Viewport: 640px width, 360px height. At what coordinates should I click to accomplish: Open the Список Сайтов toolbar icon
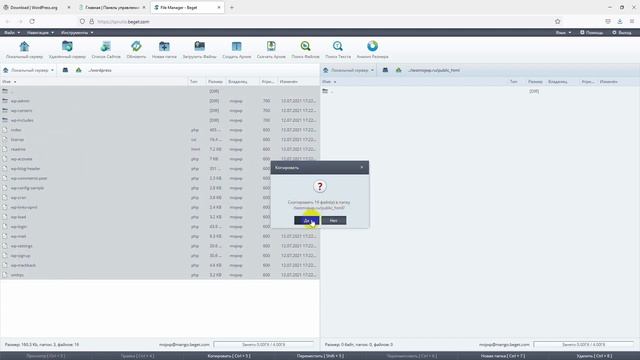[x=106, y=47]
